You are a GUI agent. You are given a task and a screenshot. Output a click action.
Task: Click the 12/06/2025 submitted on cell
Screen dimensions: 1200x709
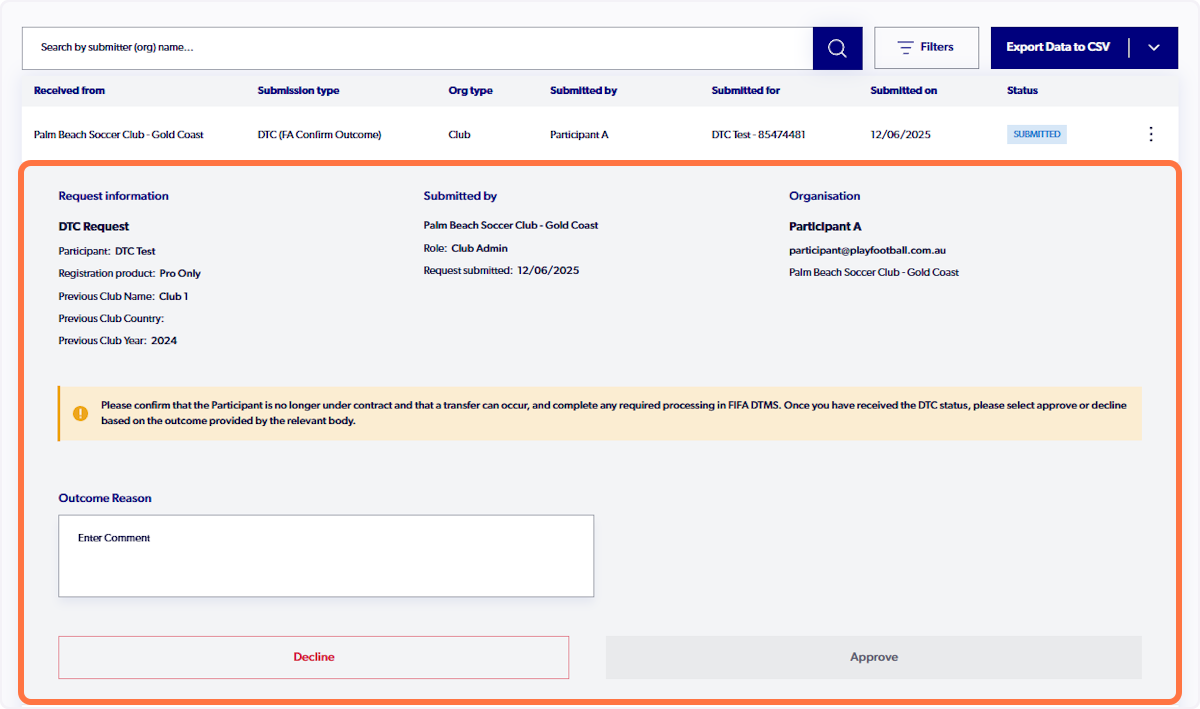point(901,134)
